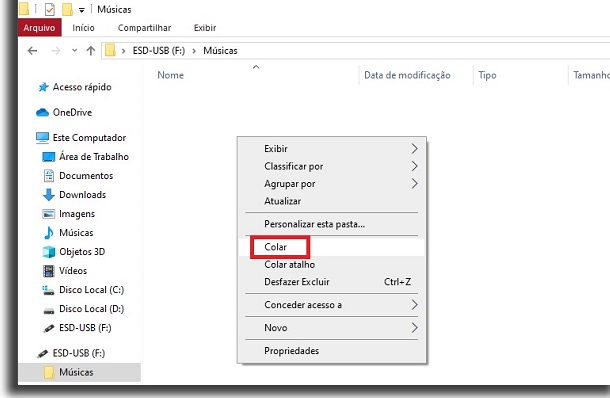Open Acesso rápido in the sidebar
This screenshot has width=610, height=398.
(x=82, y=87)
